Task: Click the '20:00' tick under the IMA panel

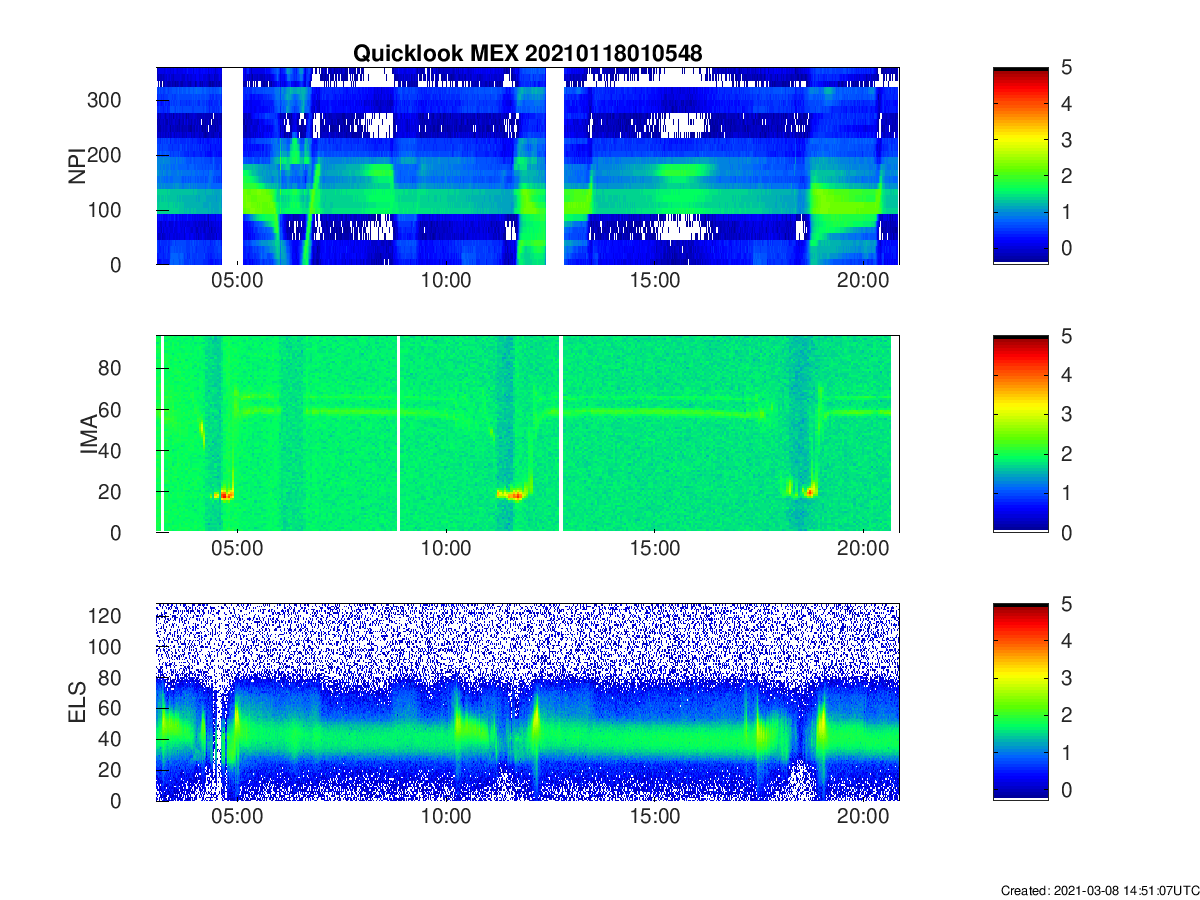Action: (863, 549)
